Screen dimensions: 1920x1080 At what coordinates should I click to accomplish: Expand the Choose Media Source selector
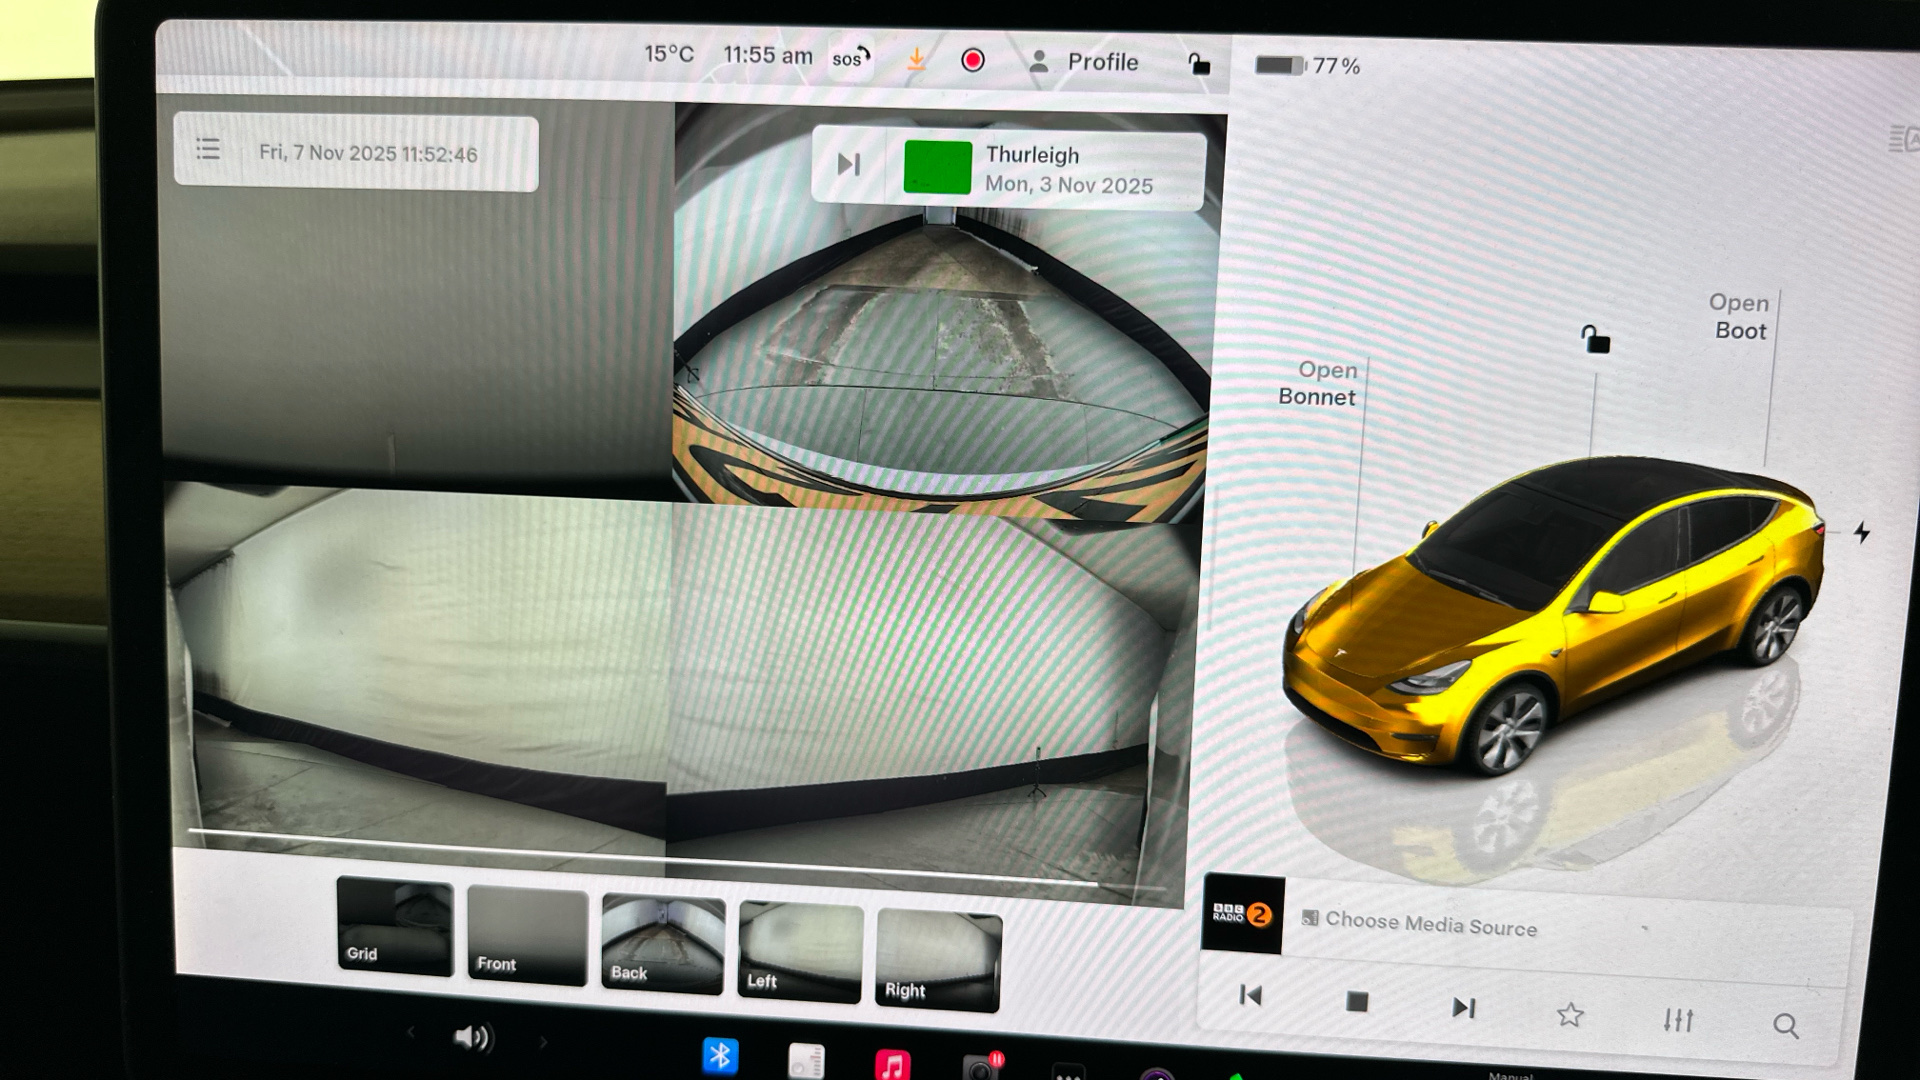[x=1430, y=924]
